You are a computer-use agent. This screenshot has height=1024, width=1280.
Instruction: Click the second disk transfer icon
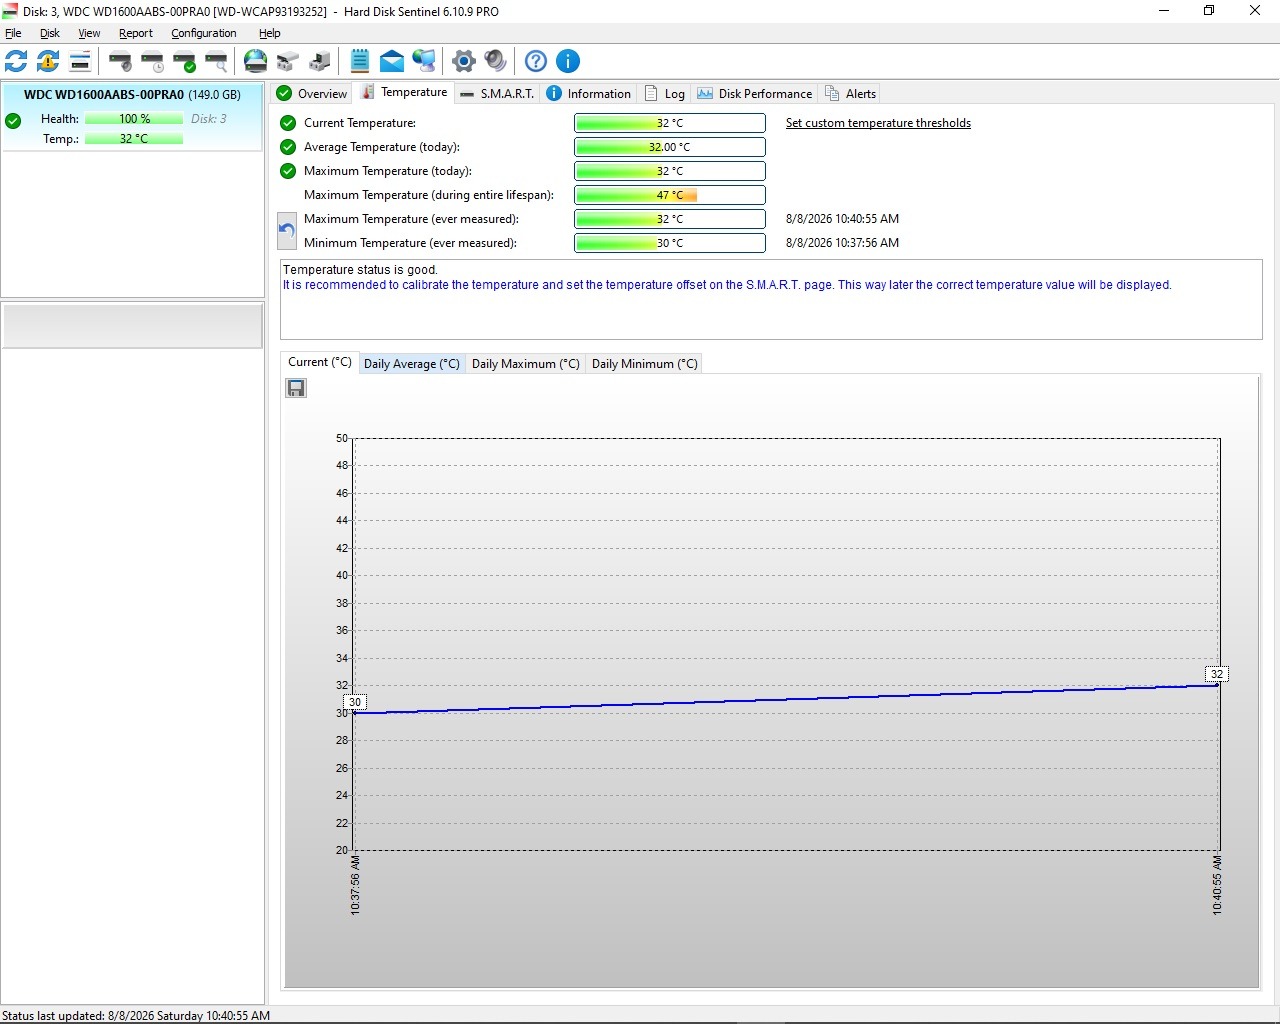coord(320,61)
